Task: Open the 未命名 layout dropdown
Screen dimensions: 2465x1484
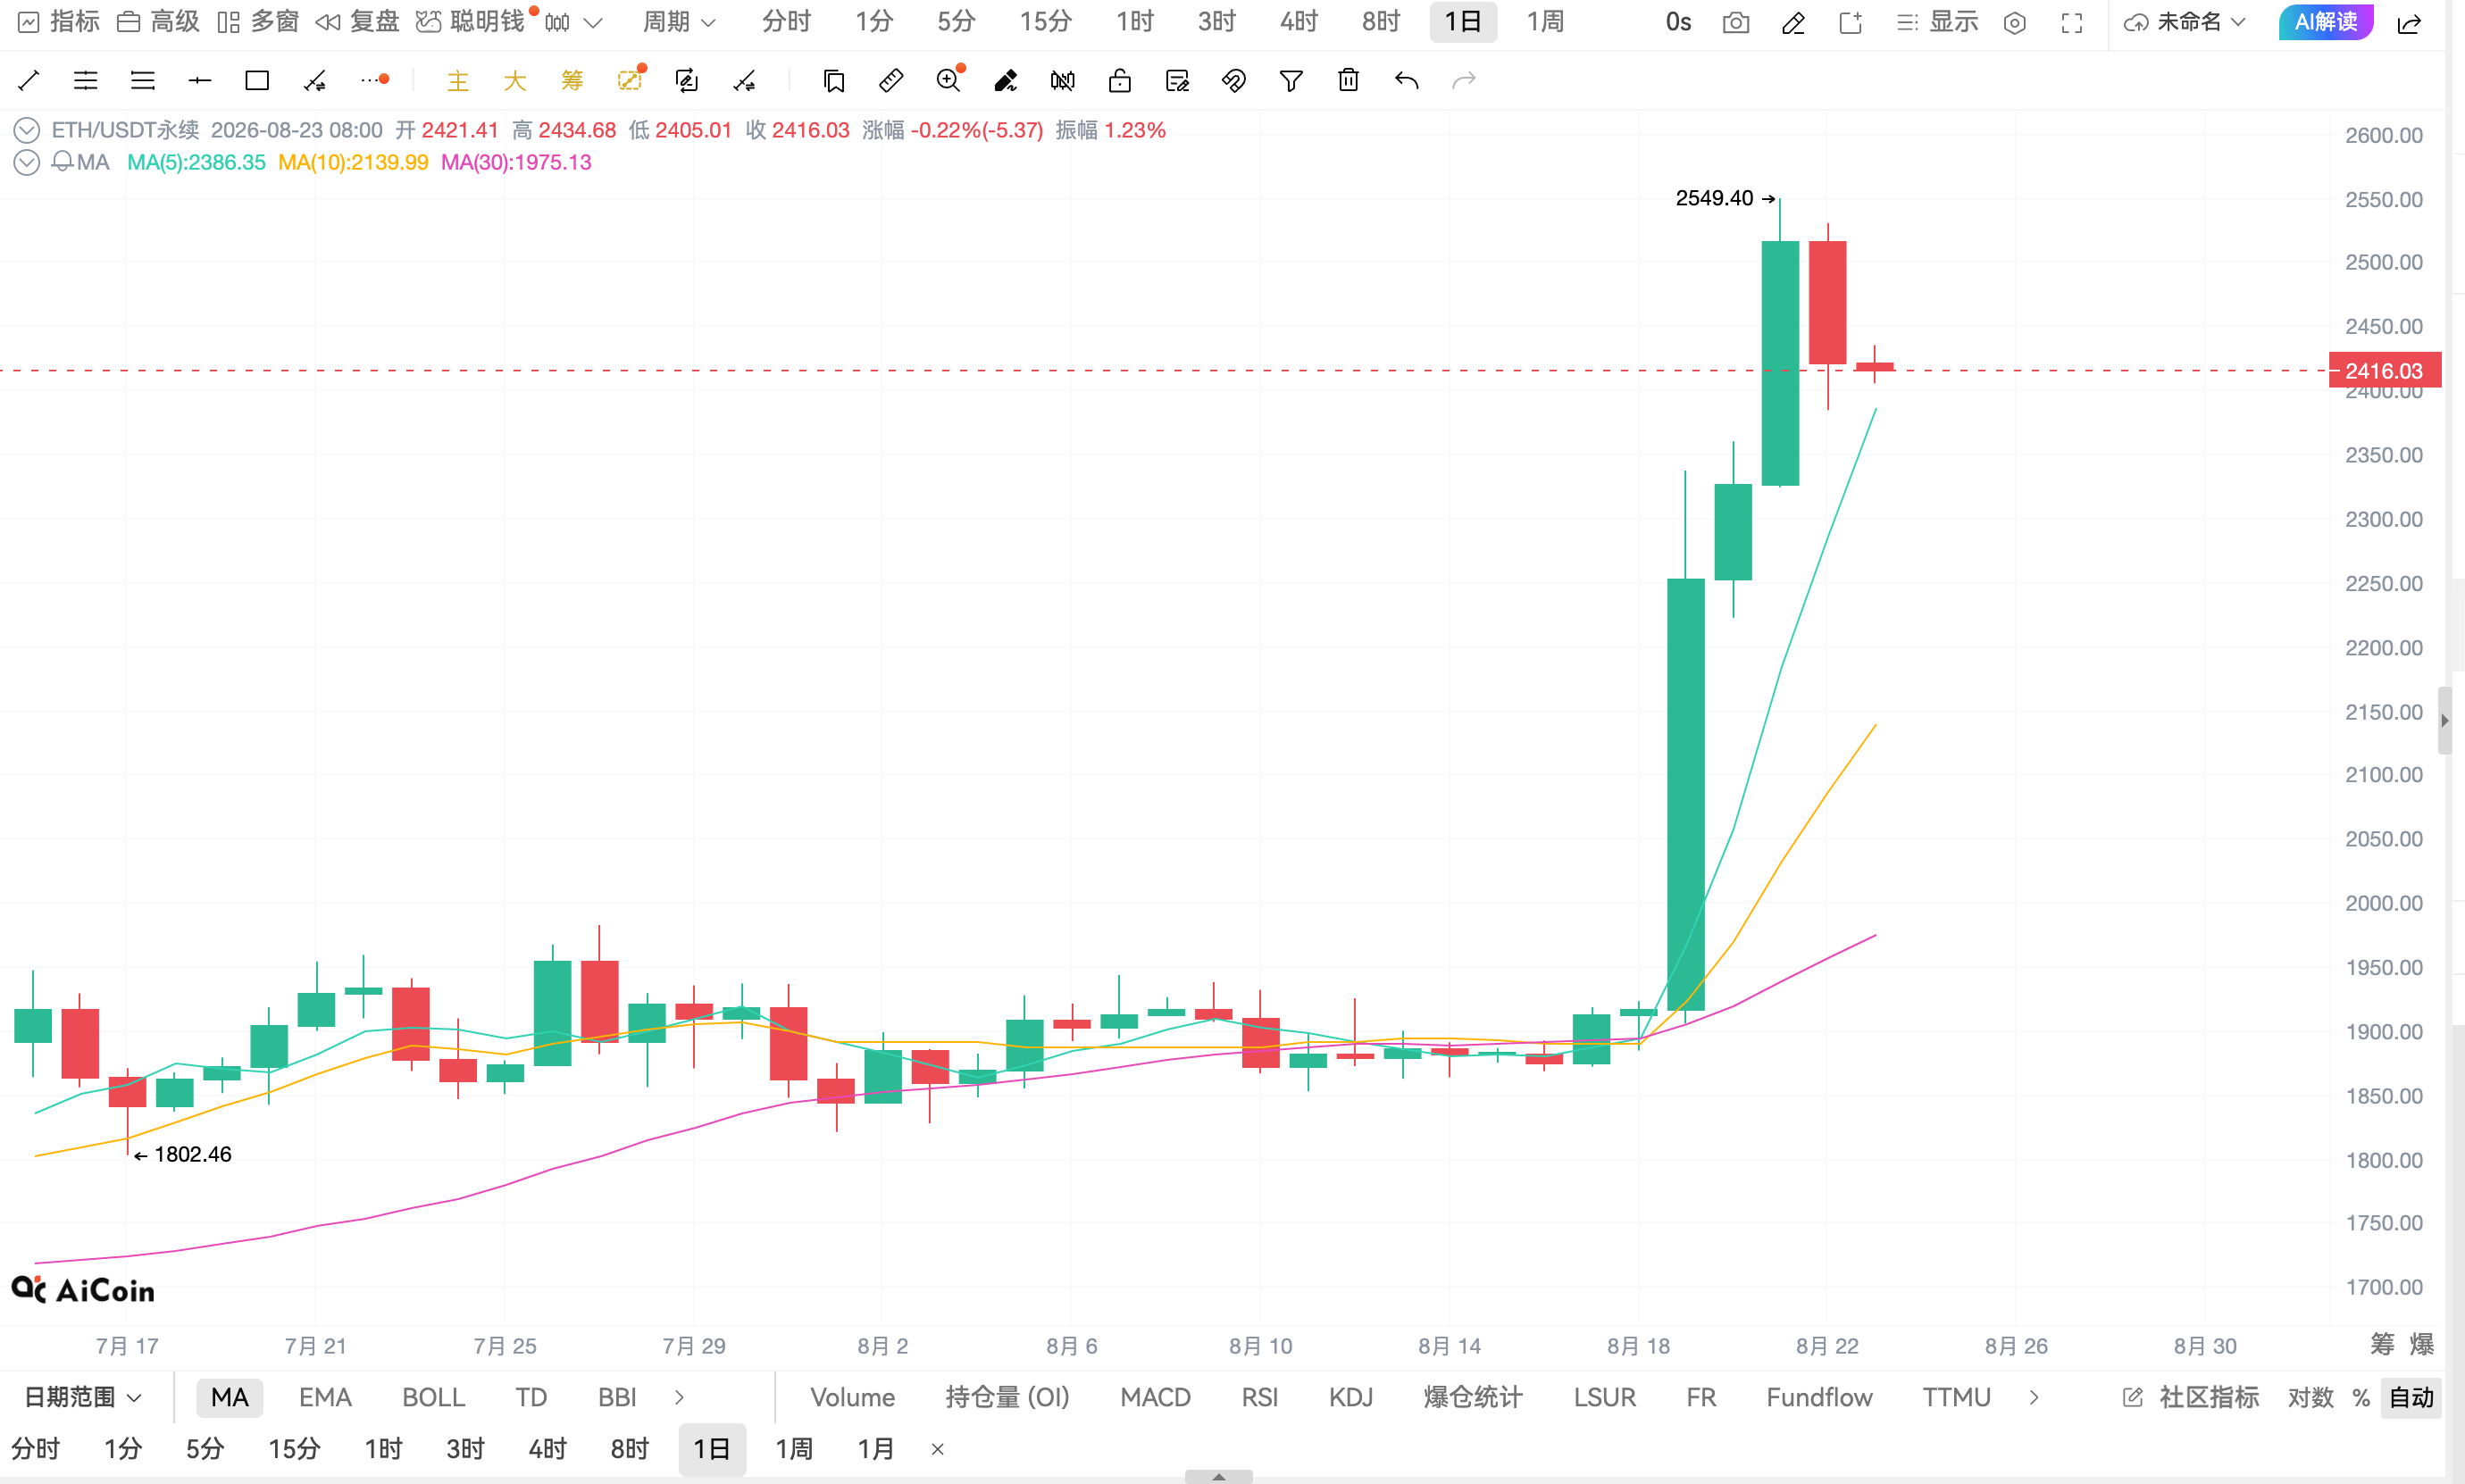Action: [x=2183, y=22]
